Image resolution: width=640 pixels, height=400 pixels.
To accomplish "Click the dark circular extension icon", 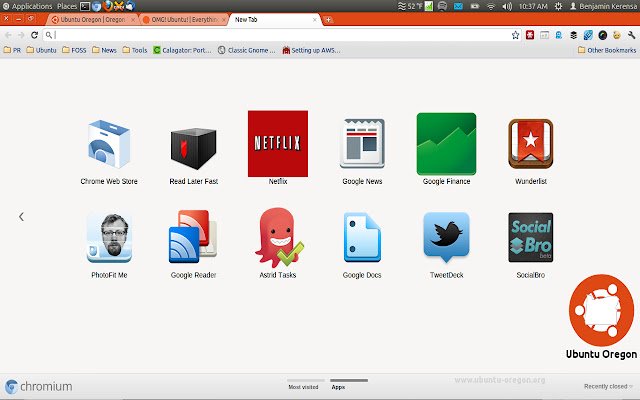I will point(602,35).
